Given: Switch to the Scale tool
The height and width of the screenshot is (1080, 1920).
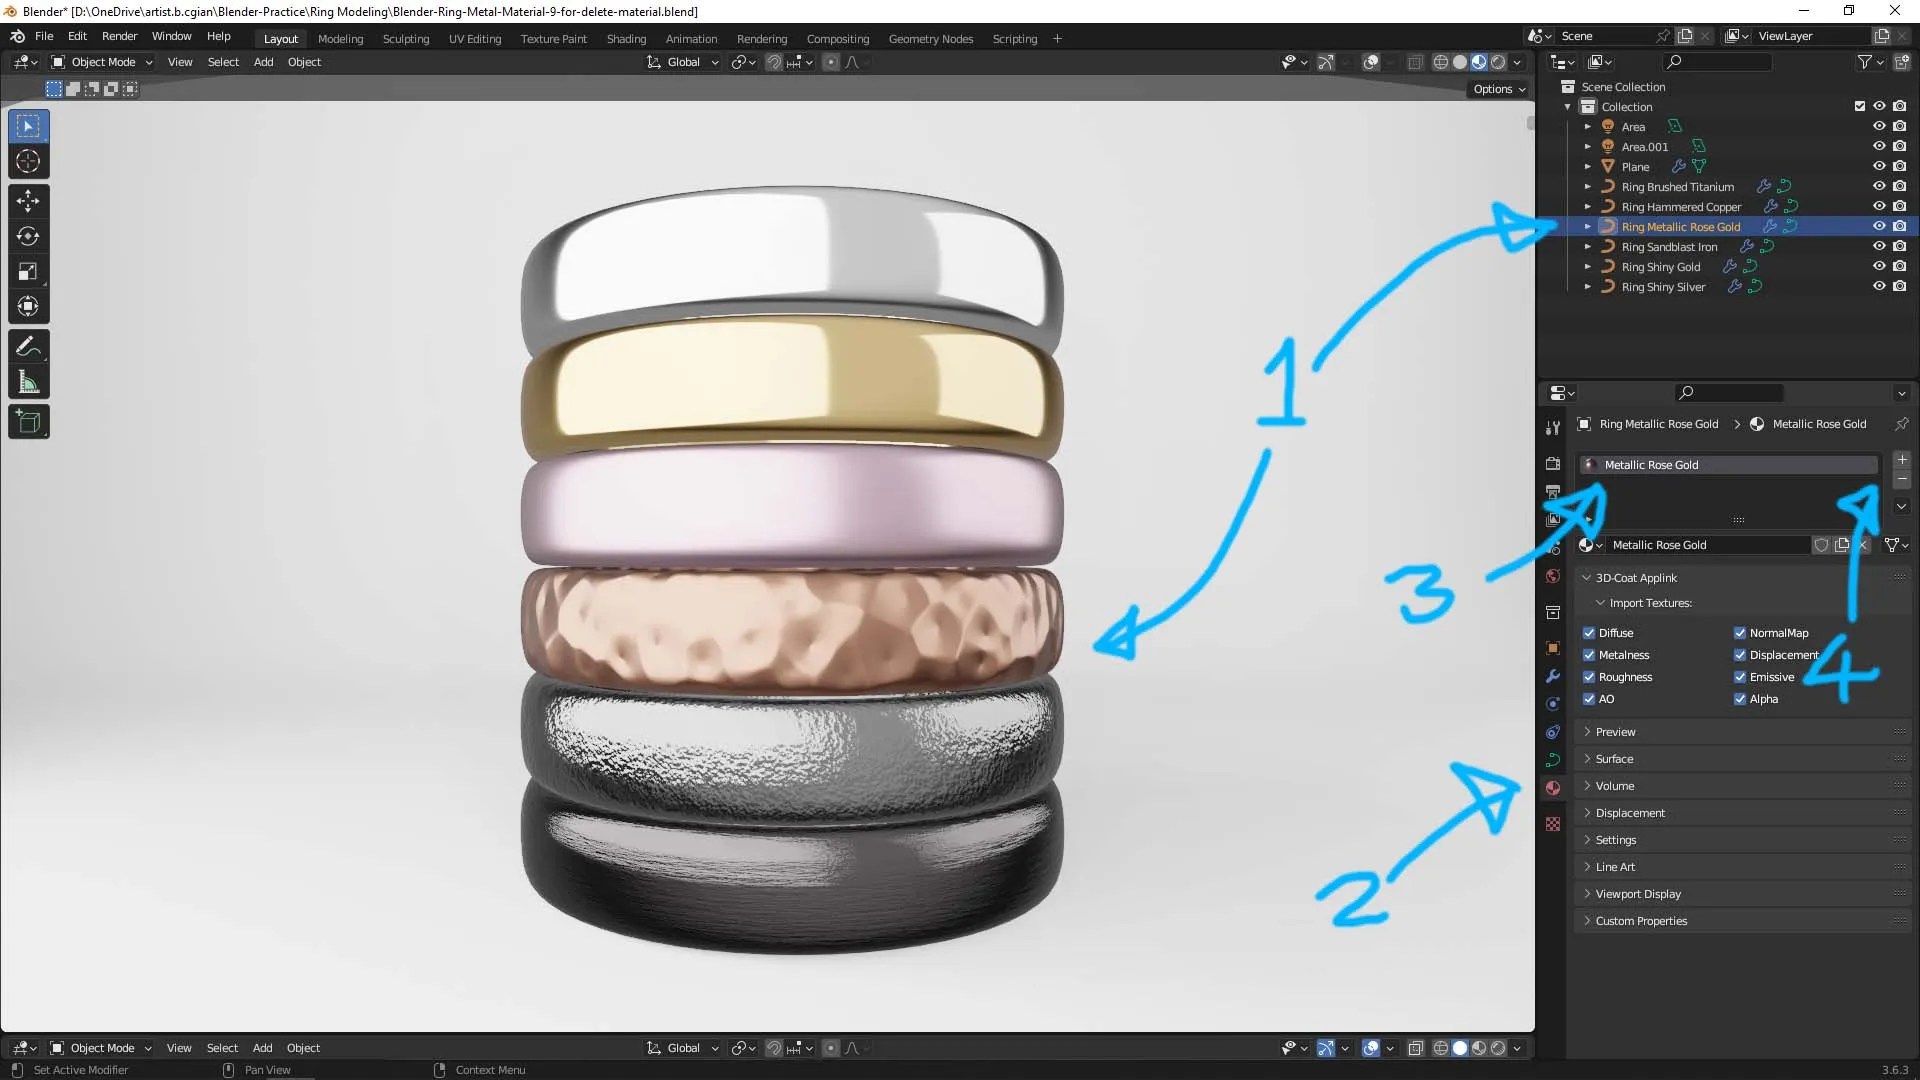Looking at the screenshot, I should coord(27,271).
